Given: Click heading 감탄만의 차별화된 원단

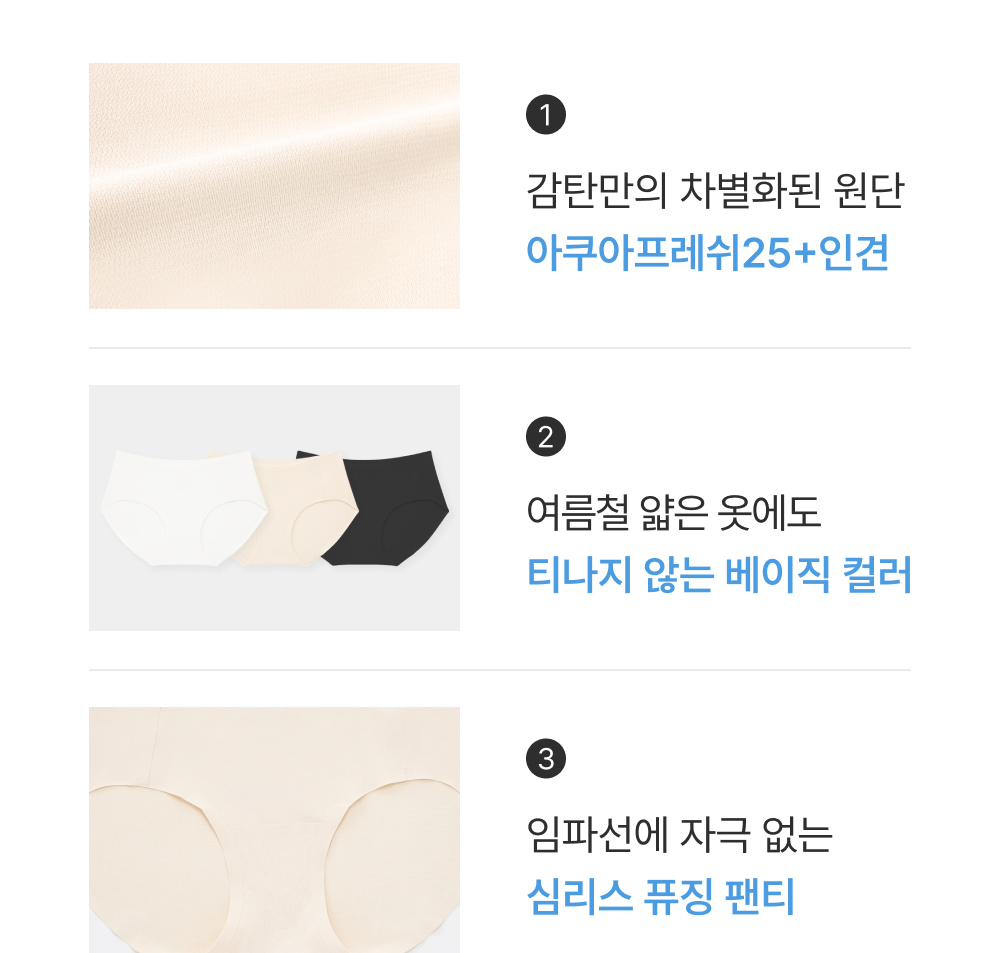Looking at the screenshot, I should [x=715, y=191].
